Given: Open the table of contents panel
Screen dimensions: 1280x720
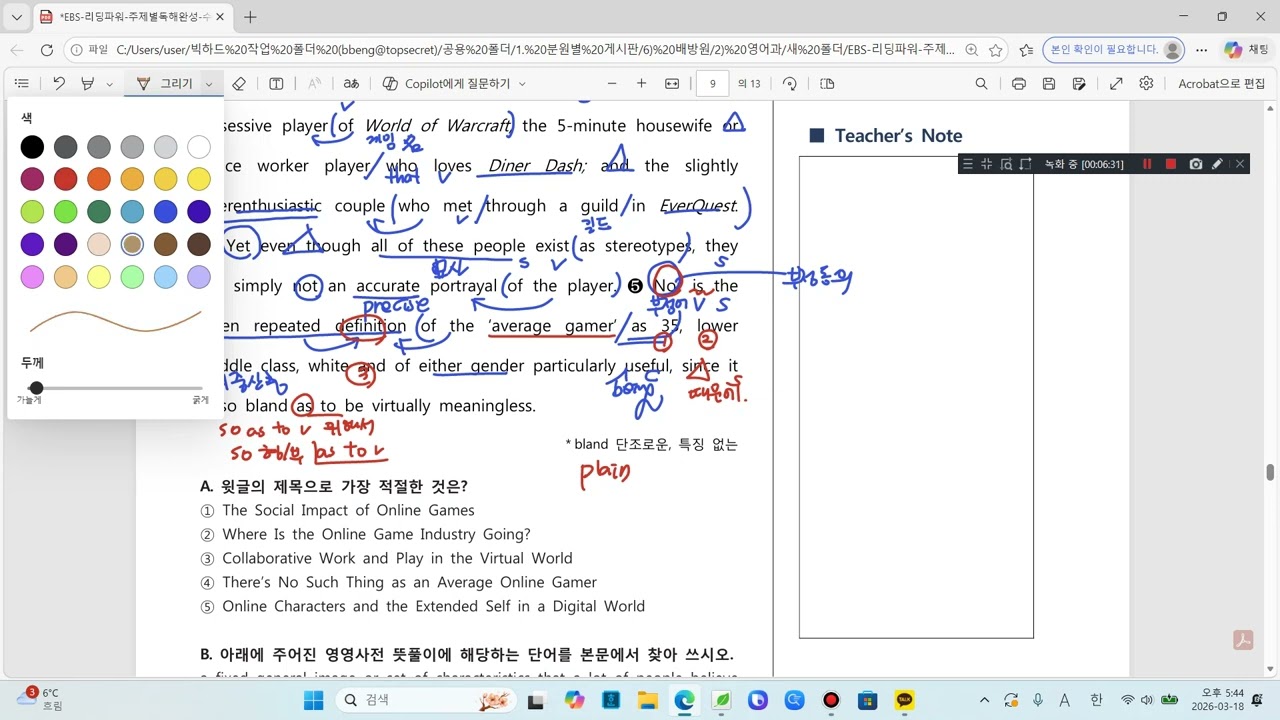Looking at the screenshot, I should [21, 84].
